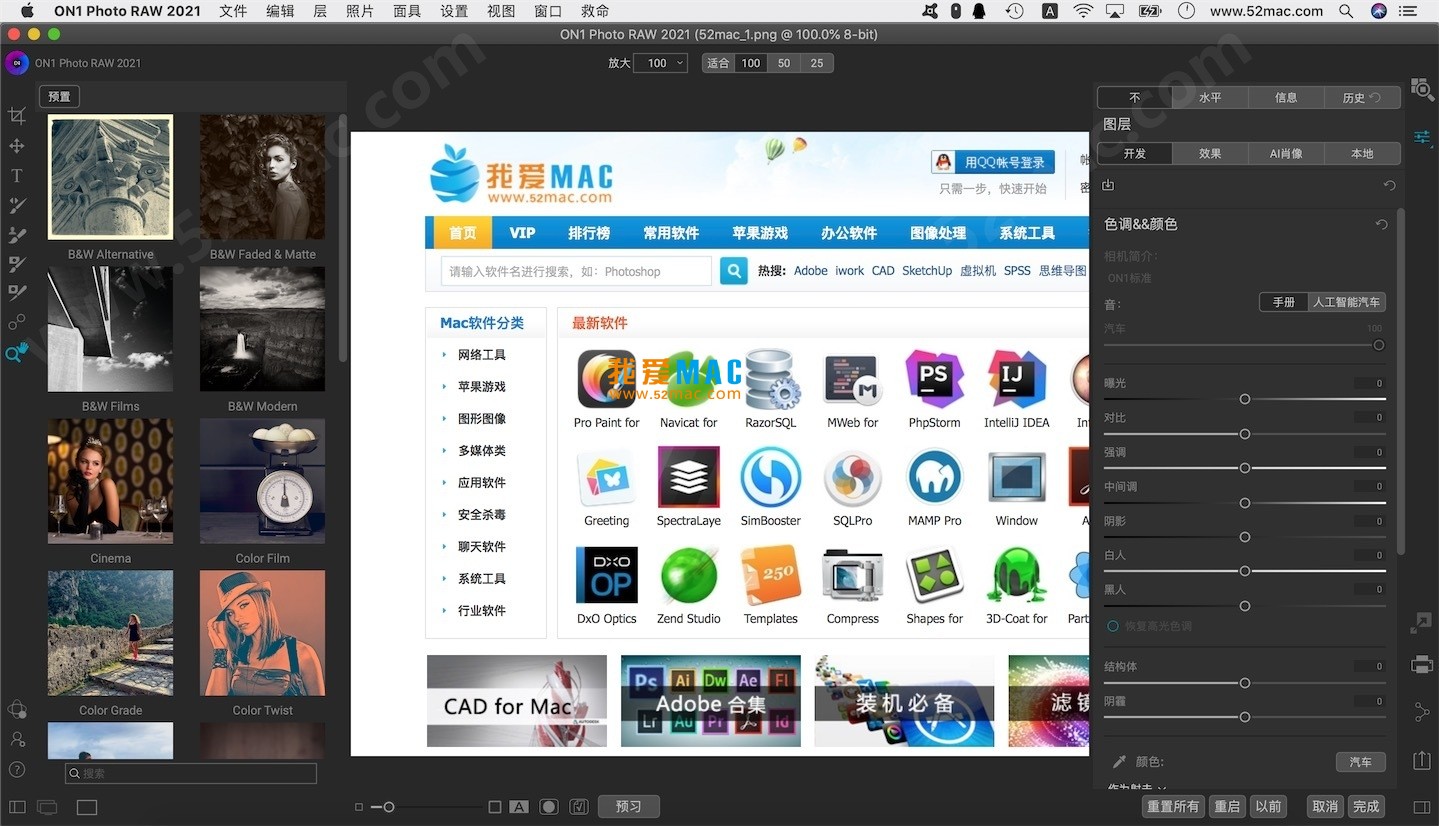Image resolution: width=1439 pixels, height=826 pixels.
Task: Click the 取消 button
Action: pos(1325,807)
